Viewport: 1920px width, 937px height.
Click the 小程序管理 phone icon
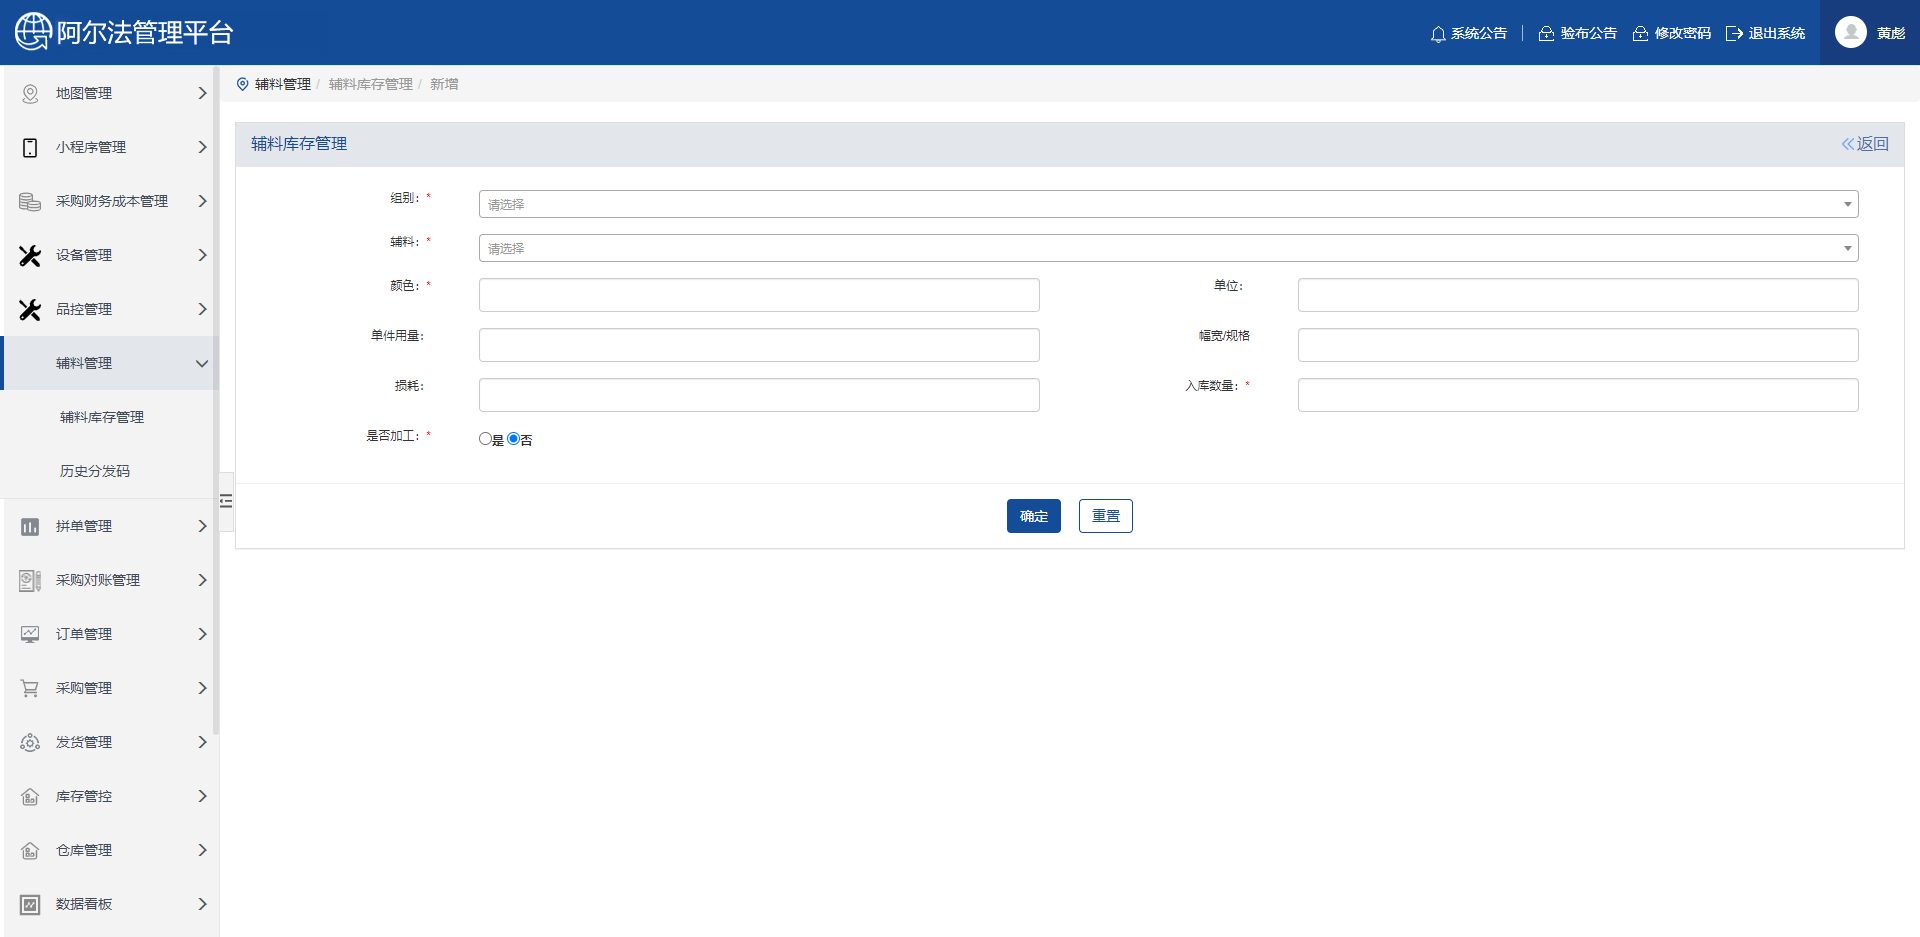30,147
